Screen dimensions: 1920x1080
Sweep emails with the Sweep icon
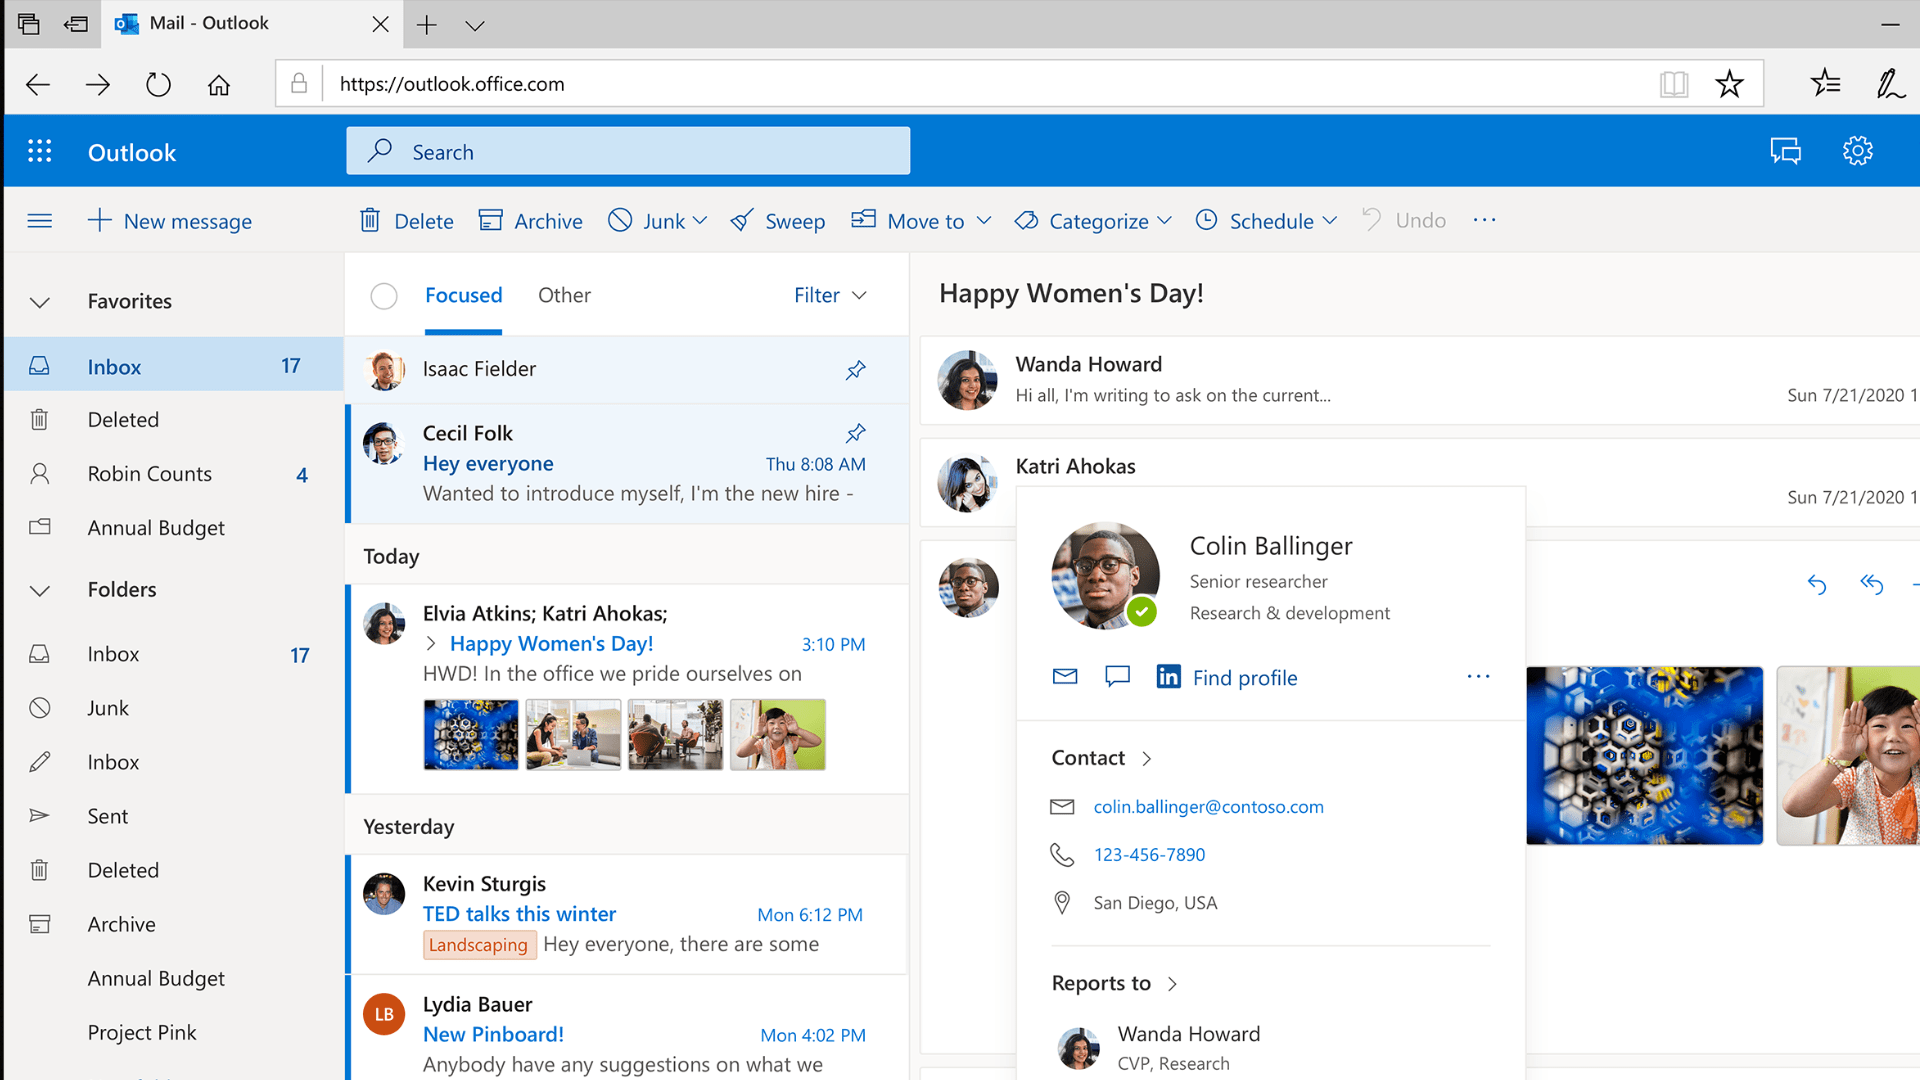741,220
